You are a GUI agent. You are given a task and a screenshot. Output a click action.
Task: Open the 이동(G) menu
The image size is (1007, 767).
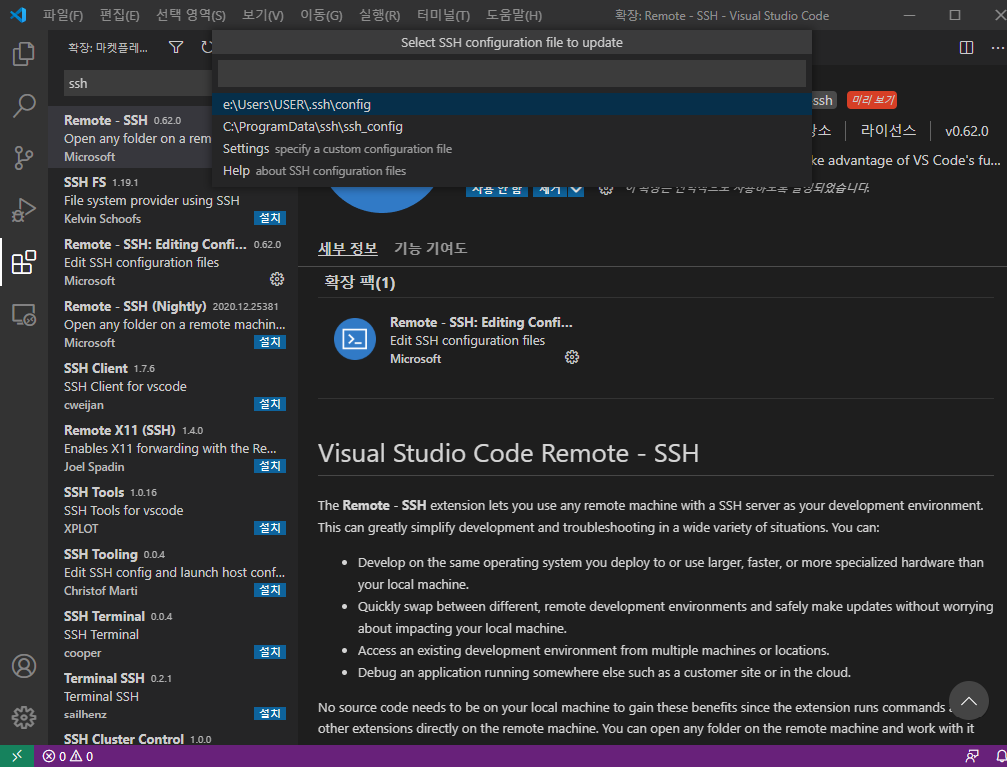click(x=321, y=15)
